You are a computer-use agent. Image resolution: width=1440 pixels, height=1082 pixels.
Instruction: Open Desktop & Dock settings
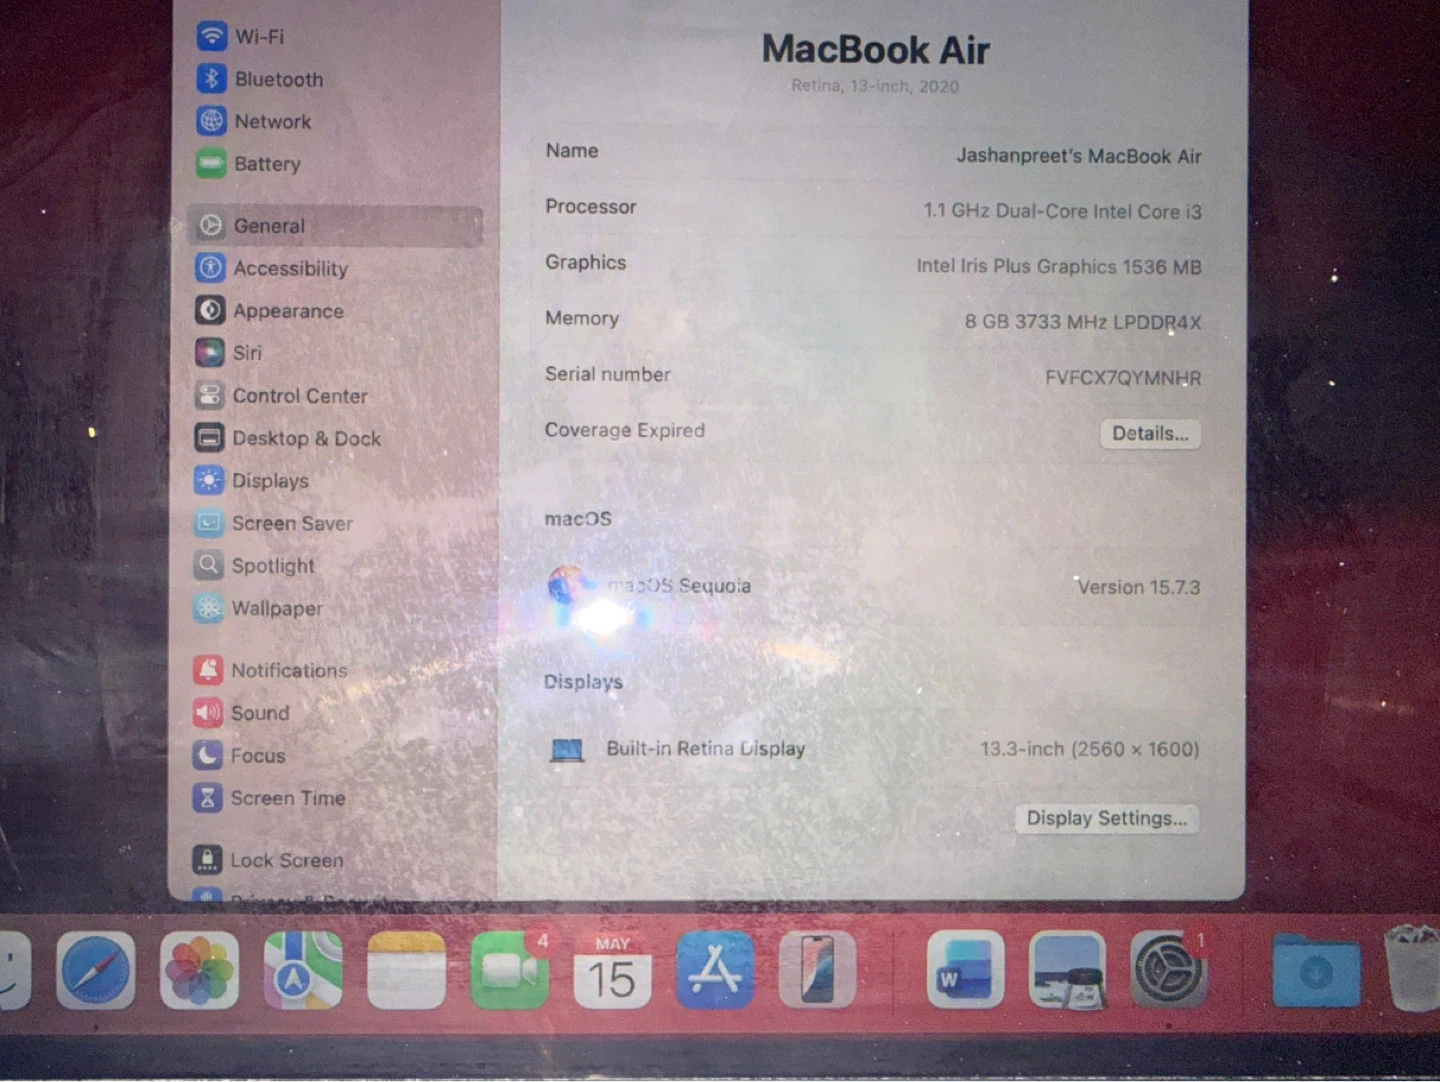[287, 438]
